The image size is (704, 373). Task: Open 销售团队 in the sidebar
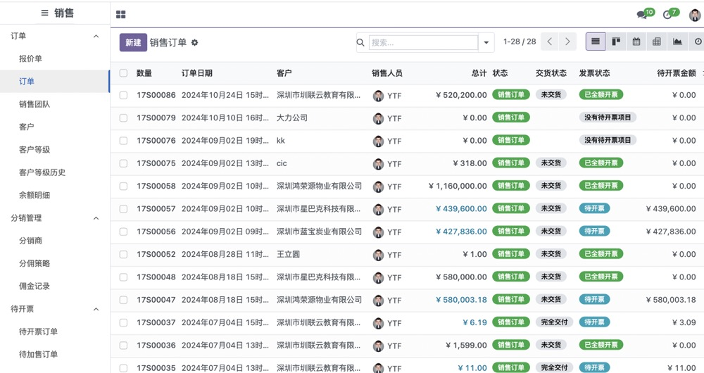point(35,104)
